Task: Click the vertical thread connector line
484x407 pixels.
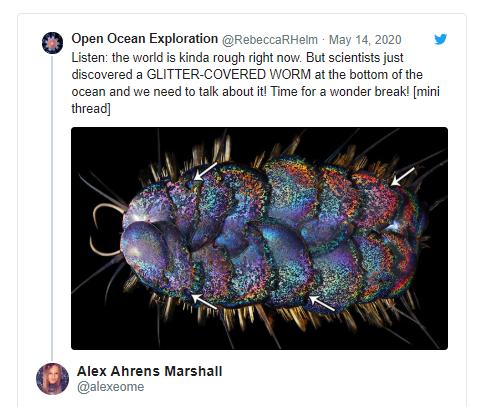Action: tap(52, 207)
